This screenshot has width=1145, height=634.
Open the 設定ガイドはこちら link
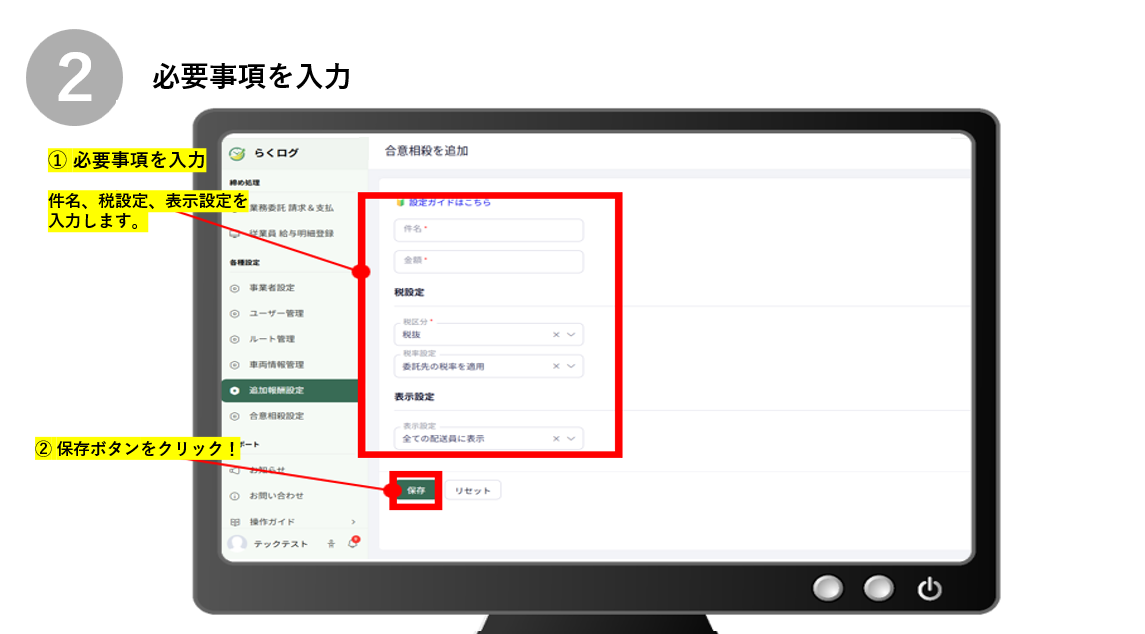[x=449, y=202]
